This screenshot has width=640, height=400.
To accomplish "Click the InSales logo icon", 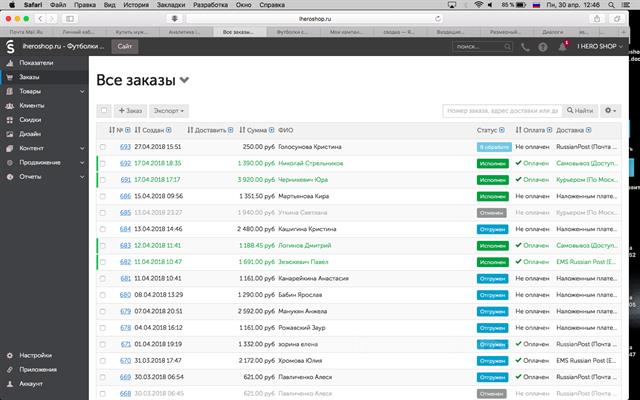I will [x=10, y=47].
